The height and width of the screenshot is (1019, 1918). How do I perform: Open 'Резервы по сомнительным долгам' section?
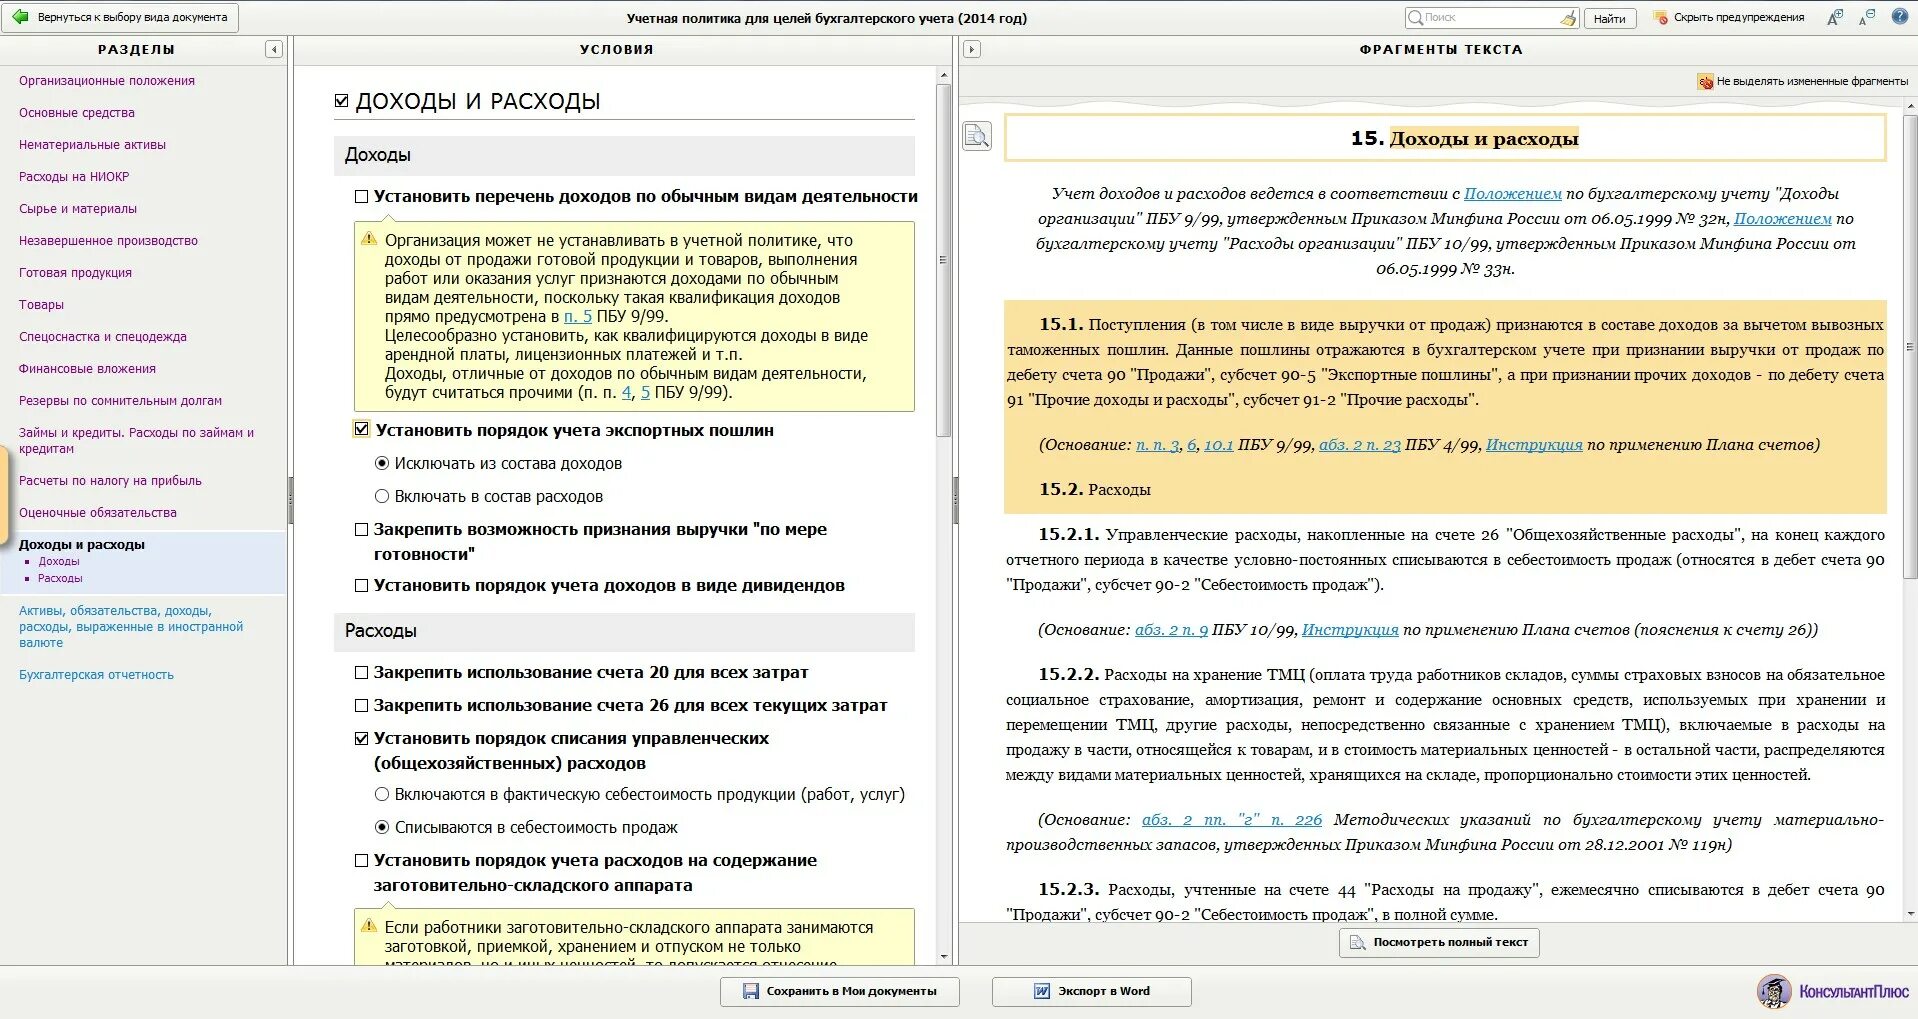(x=120, y=401)
